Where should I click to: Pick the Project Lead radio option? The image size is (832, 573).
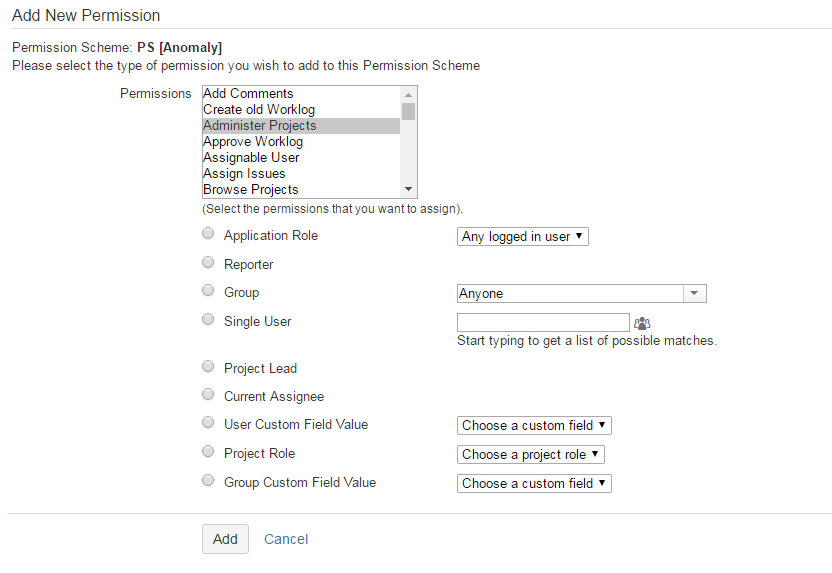(x=208, y=367)
